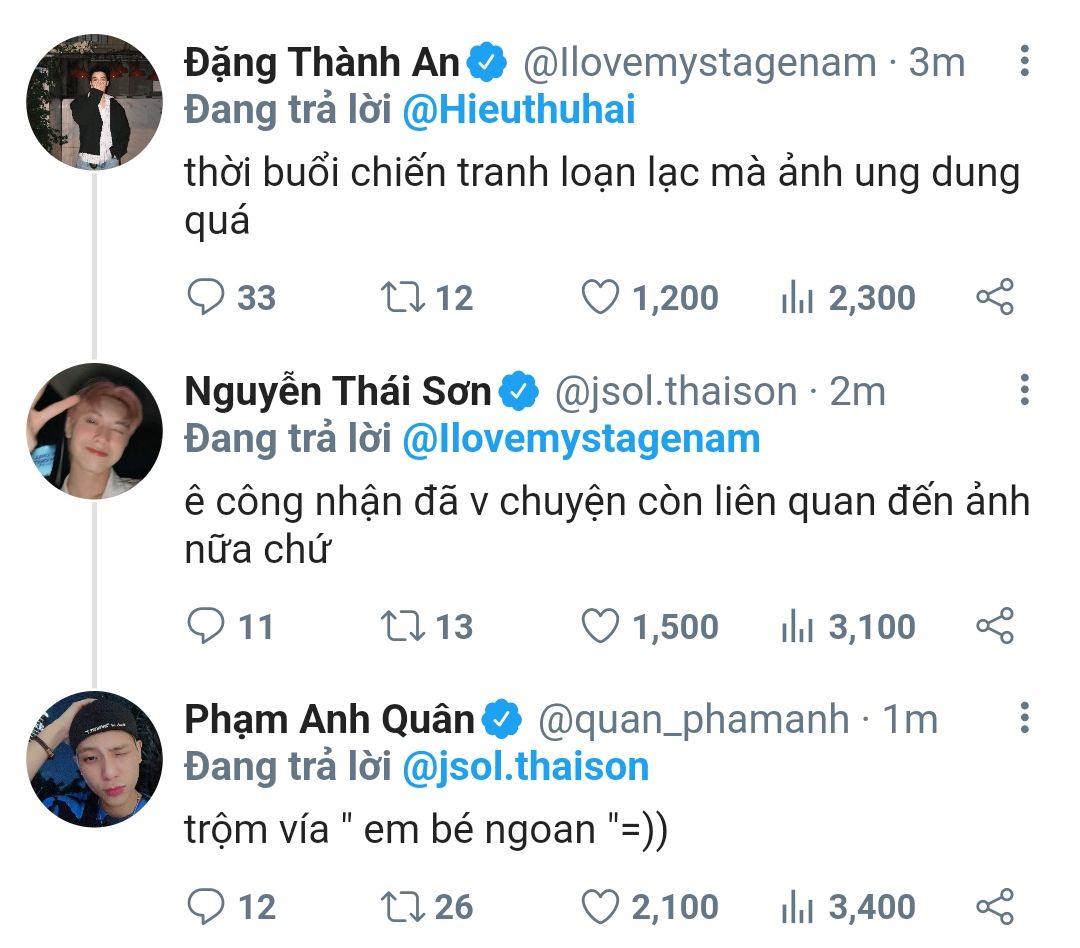Reply to Phạm Anh Quân's tweet
The height and width of the screenshot is (948, 1080).
pyautogui.click(x=207, y=906)
